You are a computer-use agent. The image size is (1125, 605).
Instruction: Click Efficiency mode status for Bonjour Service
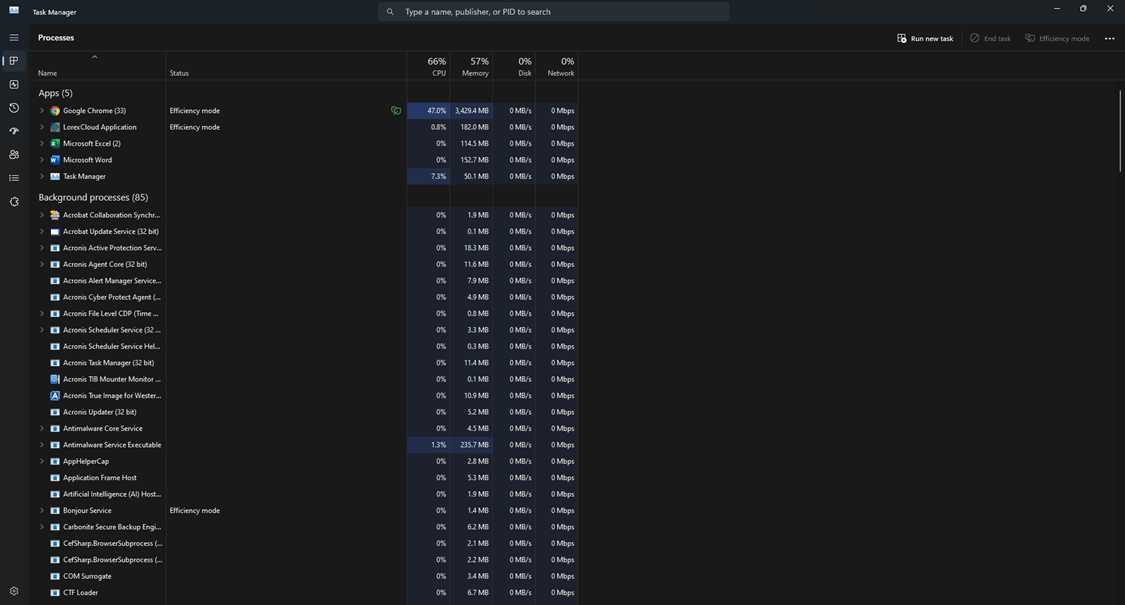click(x=194, y=511)
